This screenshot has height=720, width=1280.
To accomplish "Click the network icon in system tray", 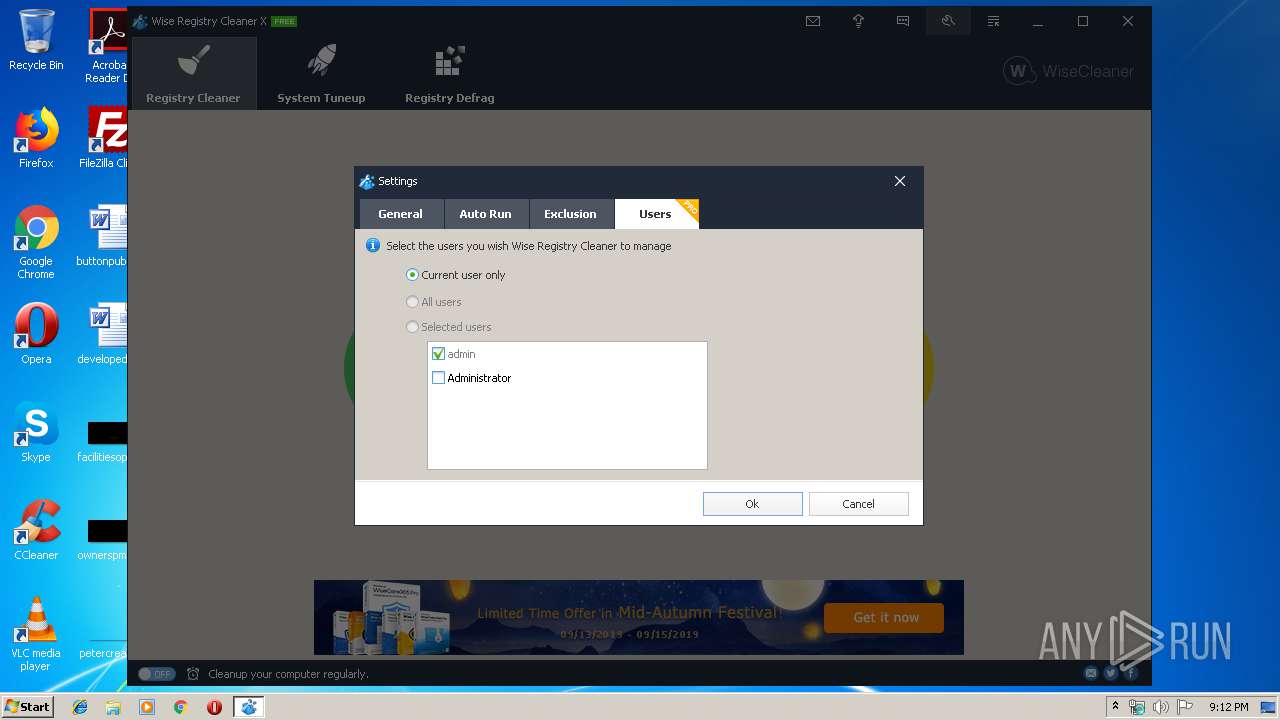I will 1138,707.
